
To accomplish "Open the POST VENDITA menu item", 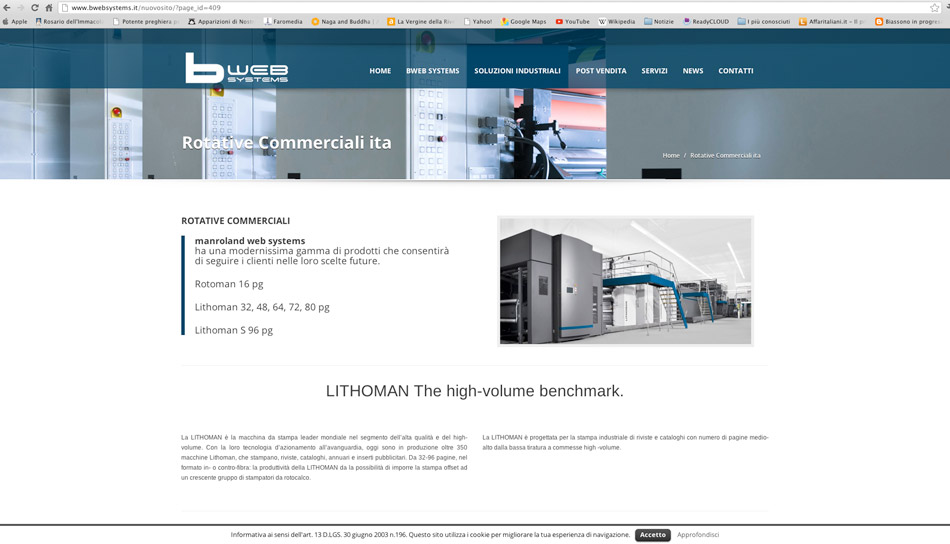I will coord(601,71).
